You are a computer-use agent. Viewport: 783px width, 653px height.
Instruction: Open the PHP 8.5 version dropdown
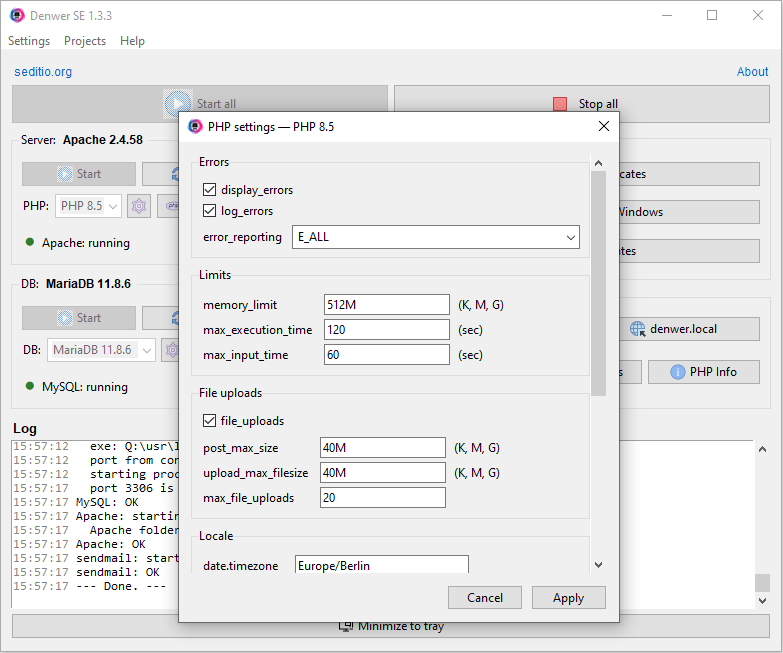tap(88, 206)
